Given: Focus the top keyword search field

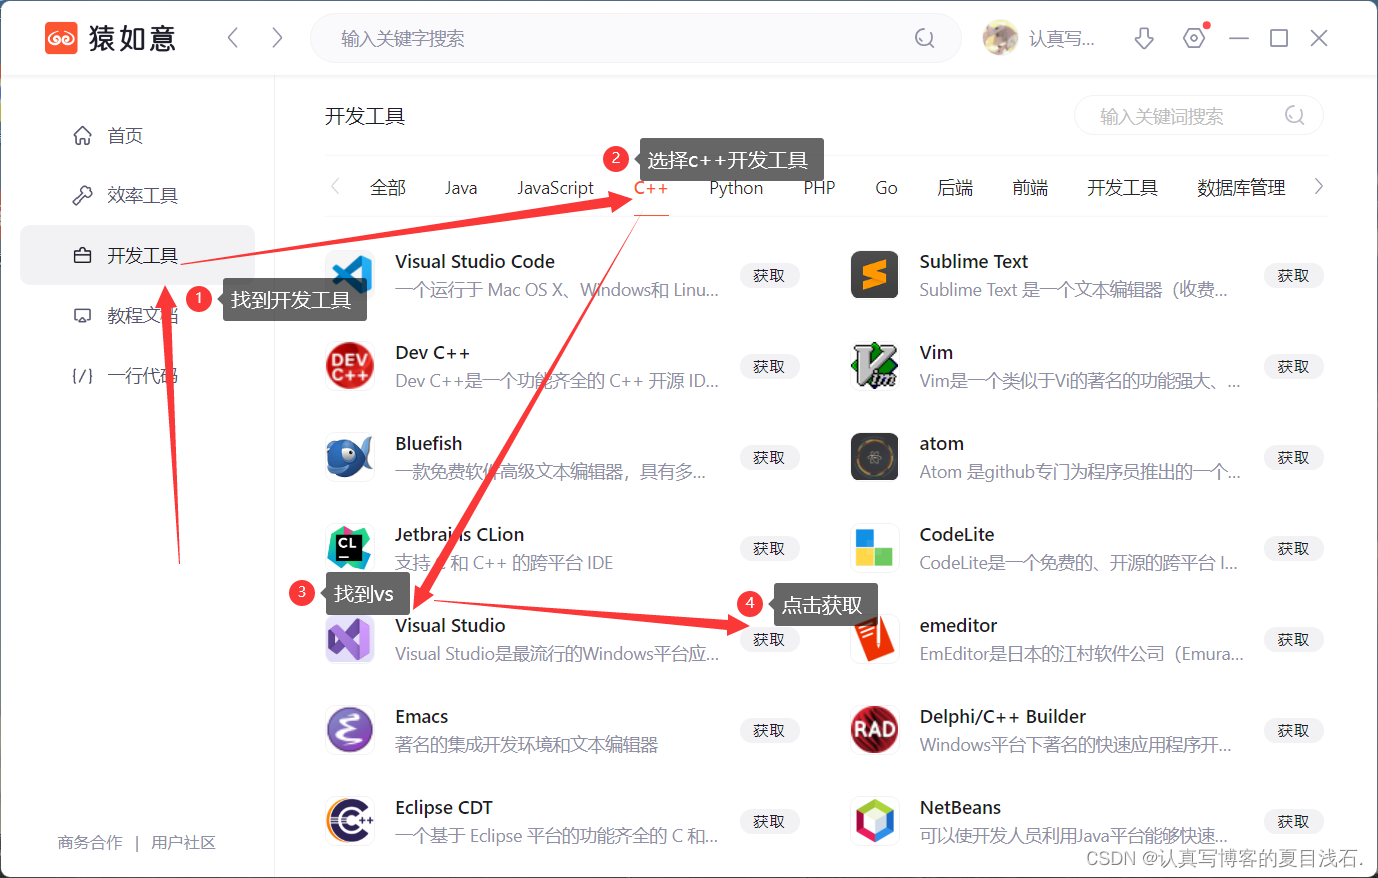Looking at the screenshot, I should (x=635, y=38).
